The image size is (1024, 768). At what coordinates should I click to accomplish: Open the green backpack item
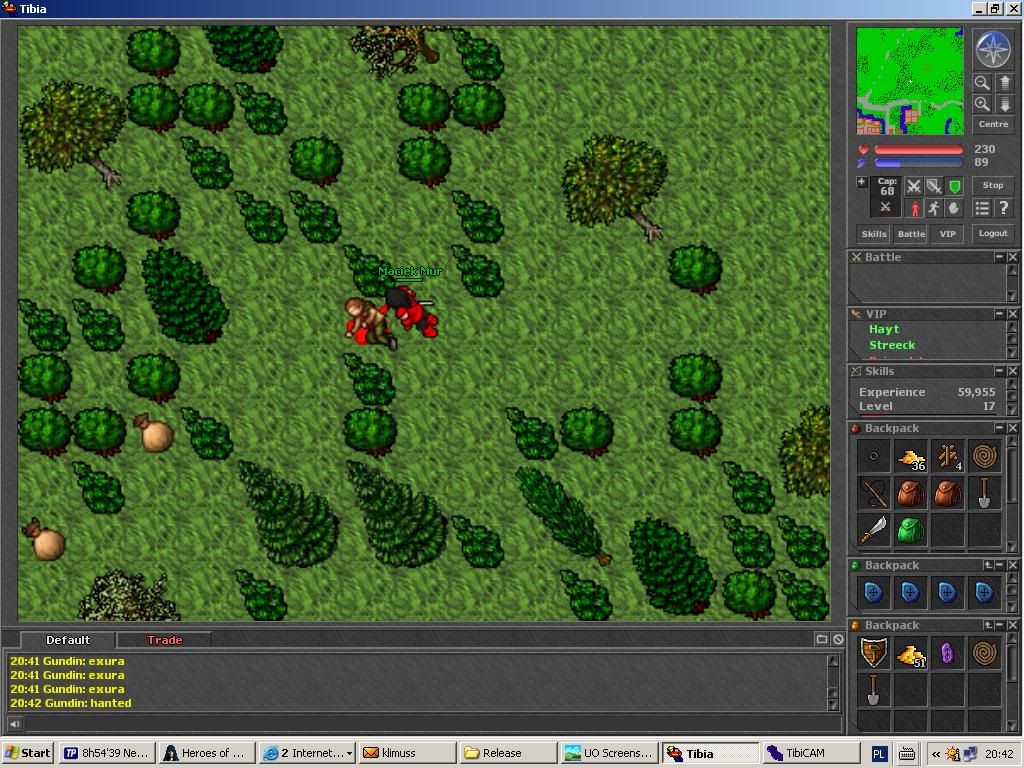910,530
